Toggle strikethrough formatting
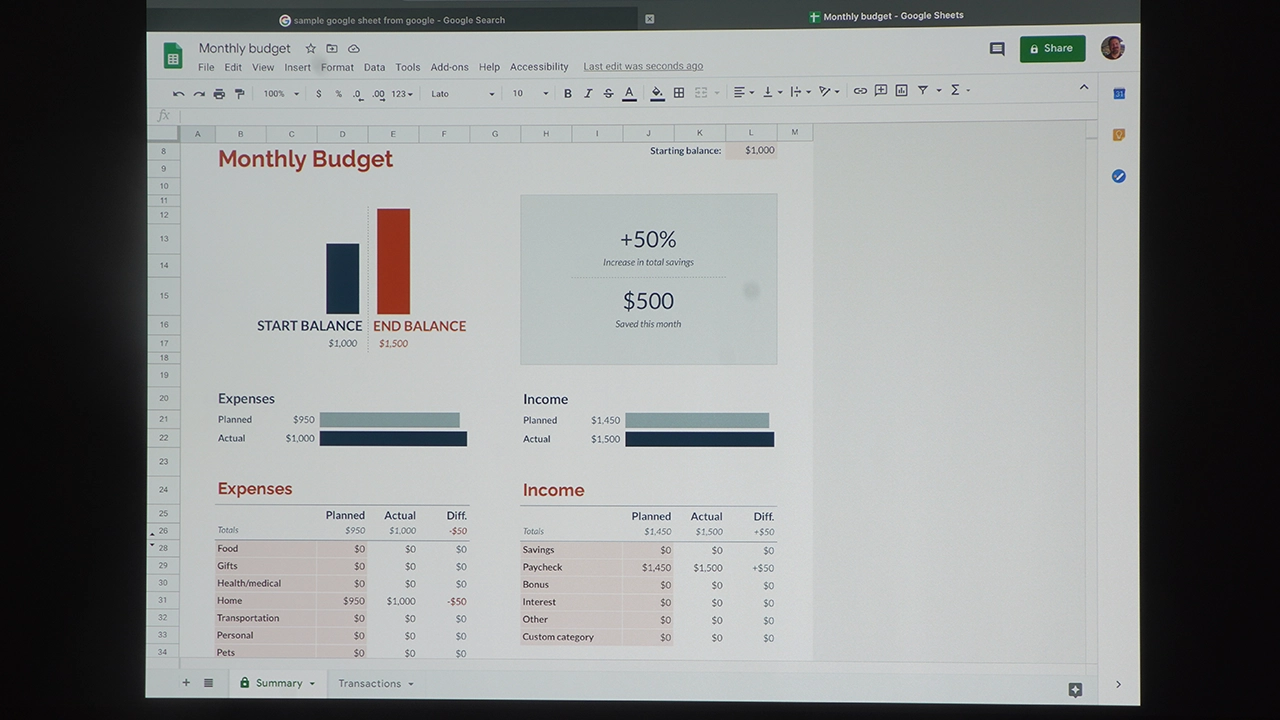 [608, 93]
